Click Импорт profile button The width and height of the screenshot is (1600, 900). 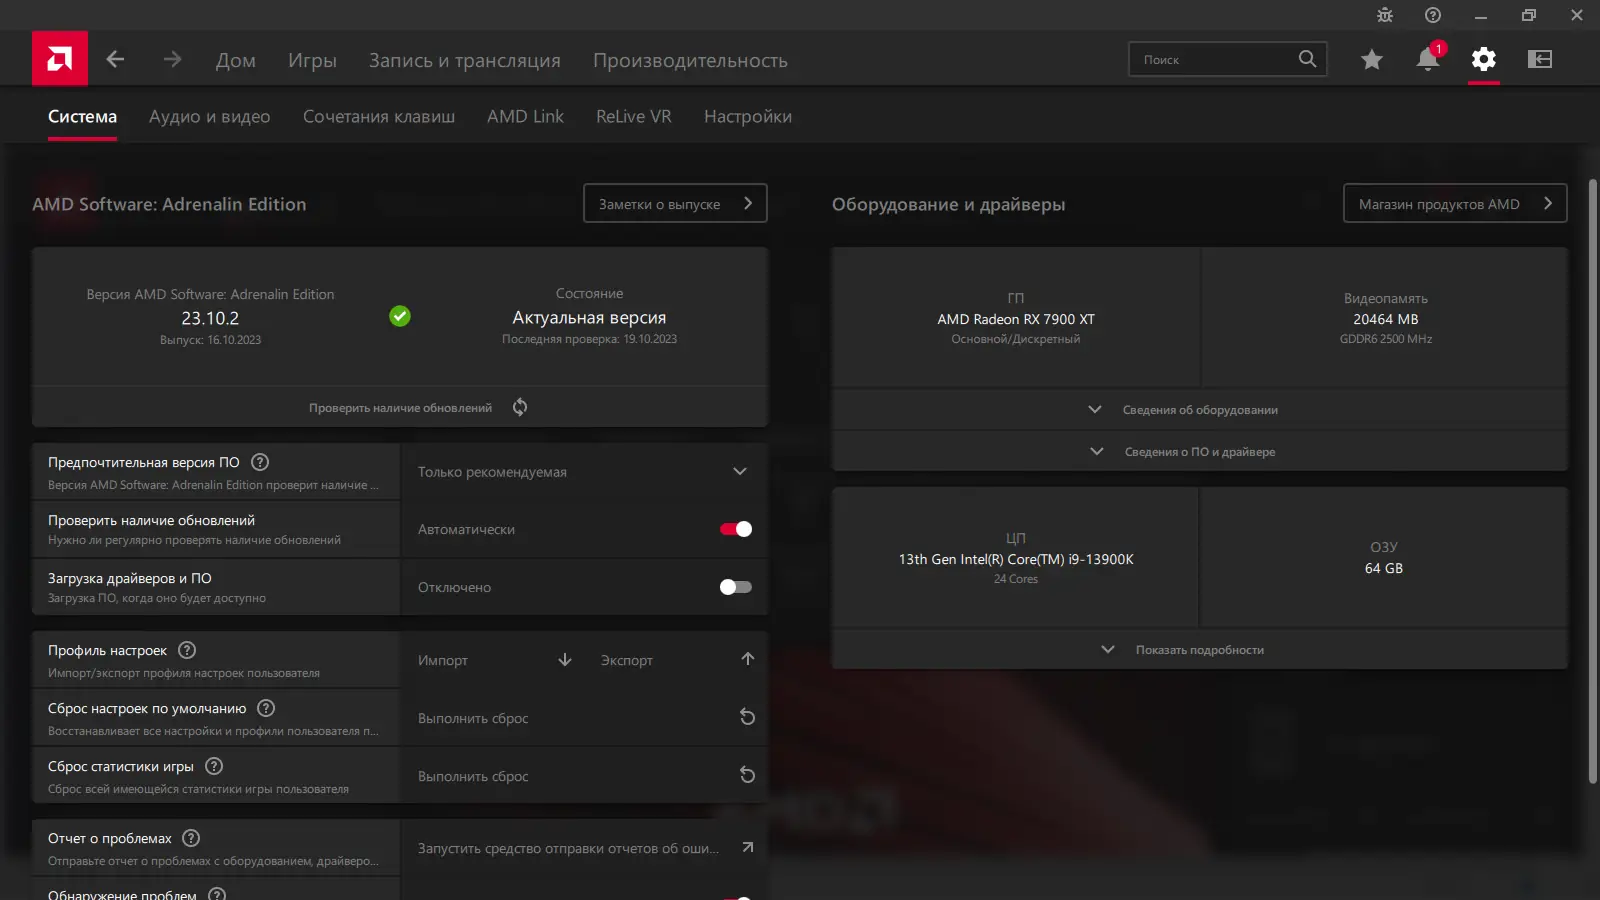click(x=495, y=660)
